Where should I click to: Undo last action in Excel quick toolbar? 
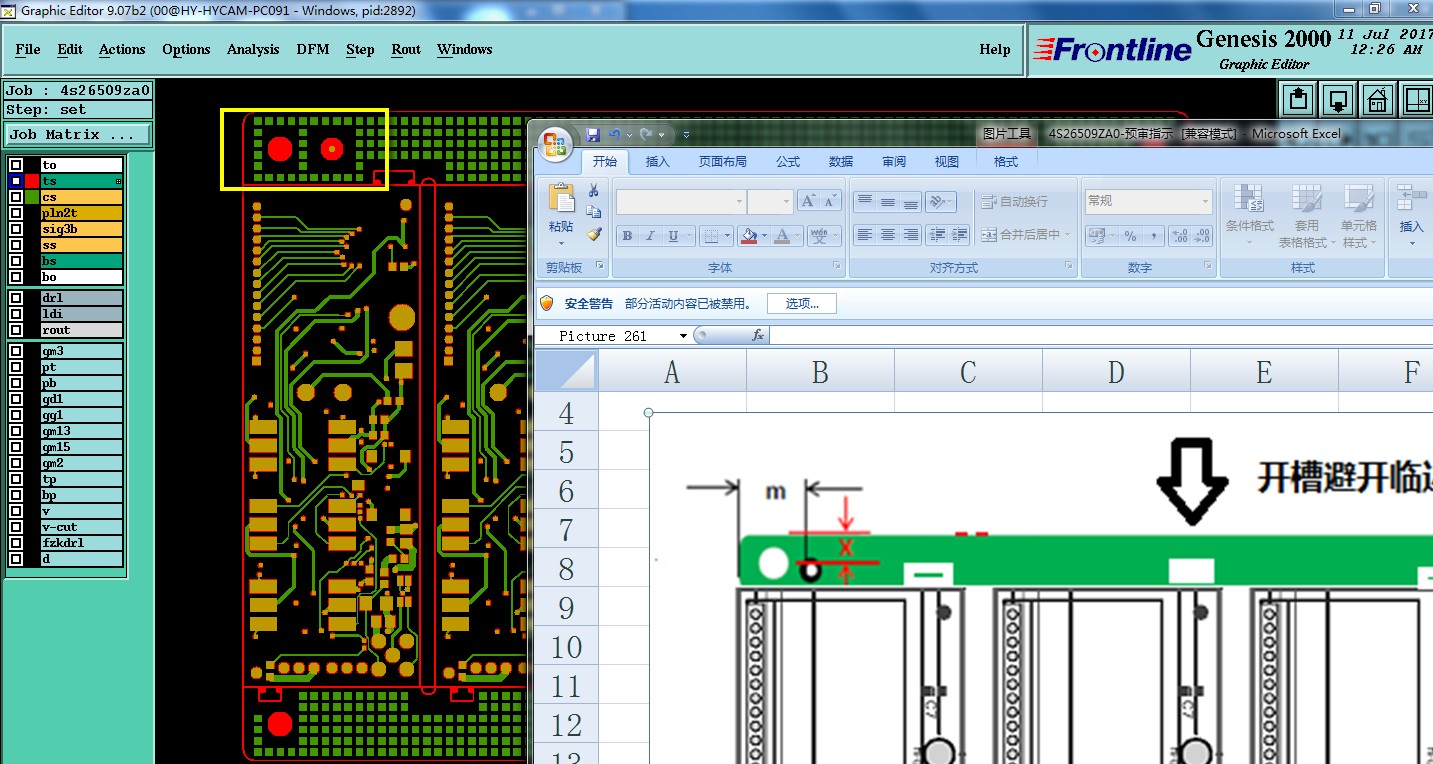[x=615, y=134]
